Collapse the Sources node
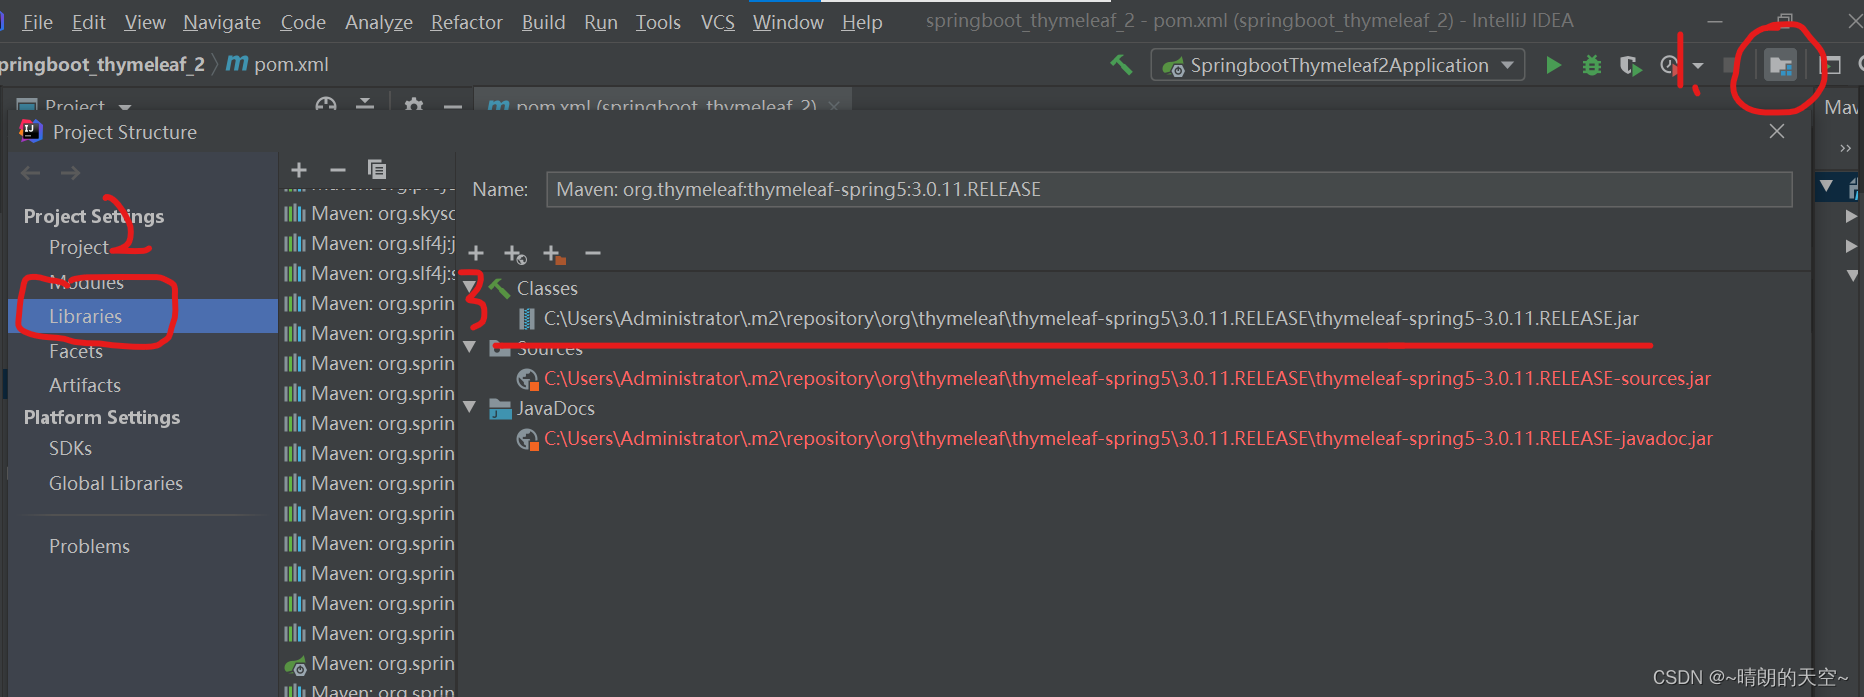 pyautogui.click(x=469, y=347)
